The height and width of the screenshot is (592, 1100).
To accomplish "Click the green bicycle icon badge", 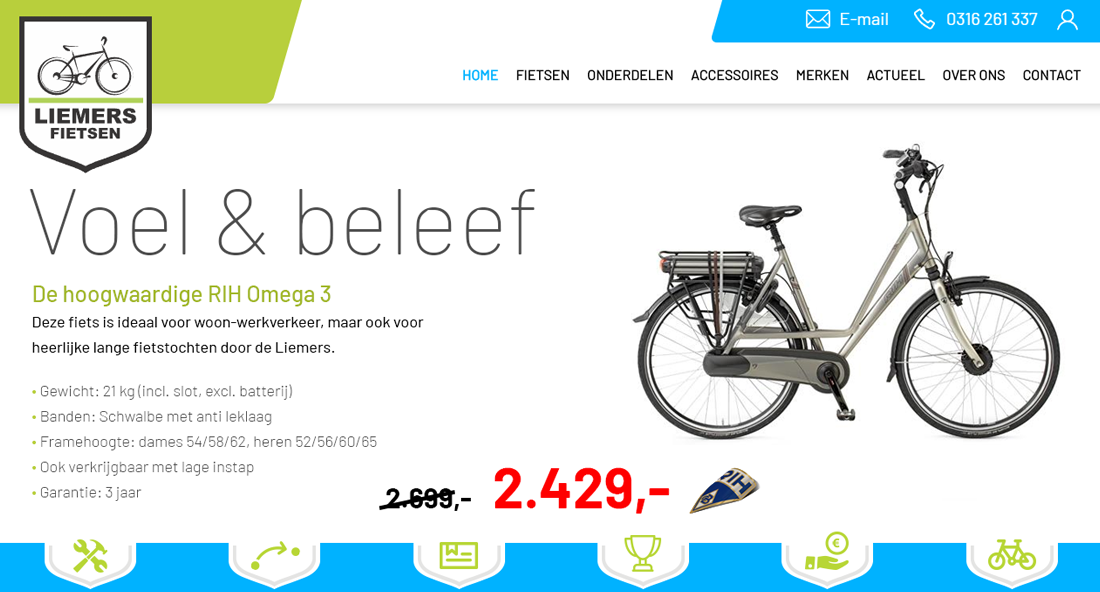I will [x=1011, y=554].
